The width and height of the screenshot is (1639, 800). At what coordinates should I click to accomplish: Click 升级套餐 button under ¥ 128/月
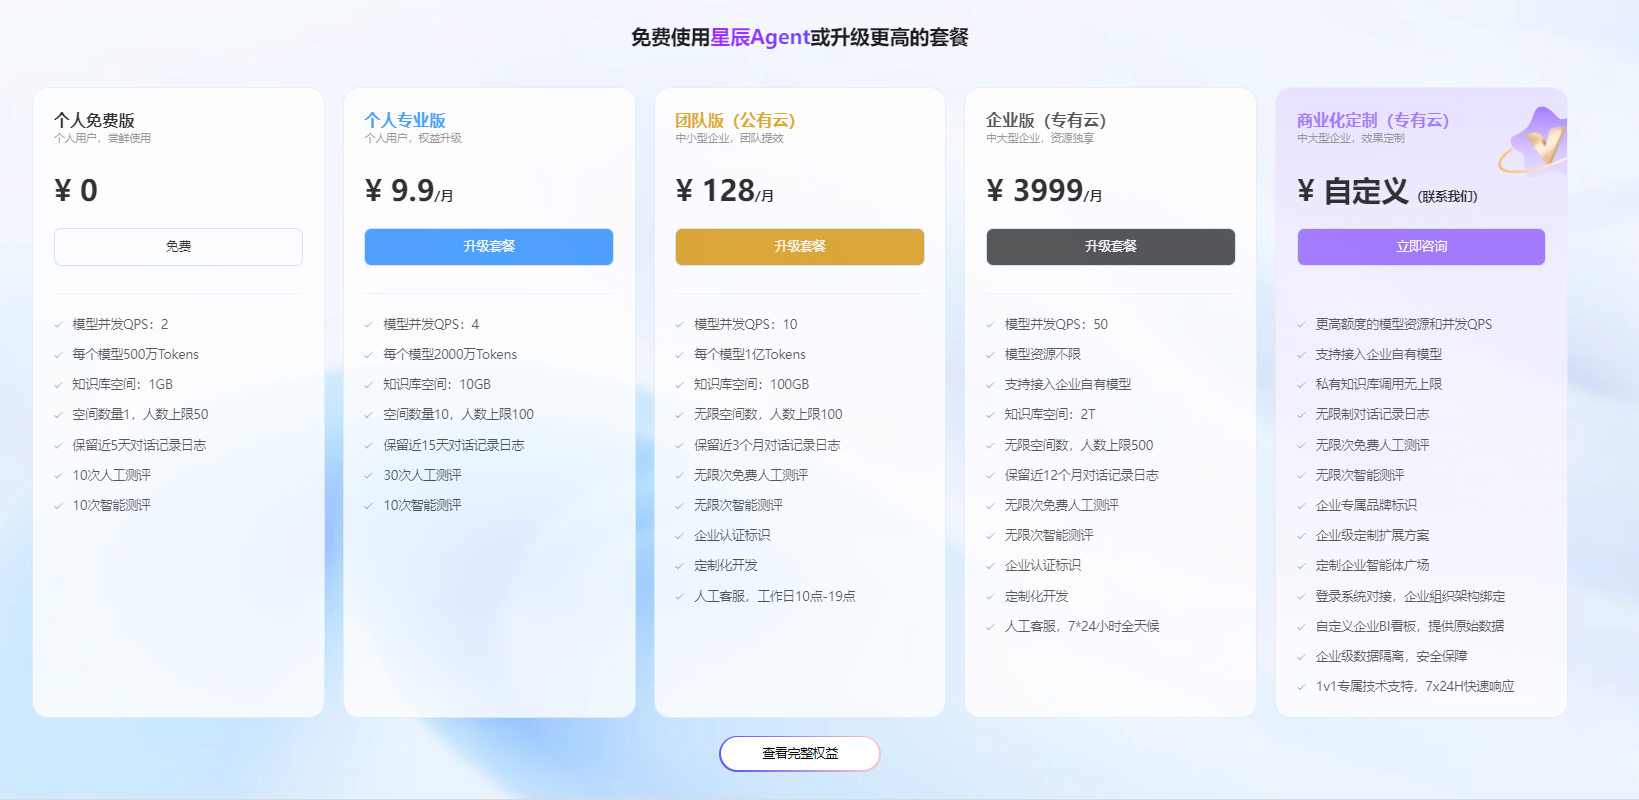[800, 247]
